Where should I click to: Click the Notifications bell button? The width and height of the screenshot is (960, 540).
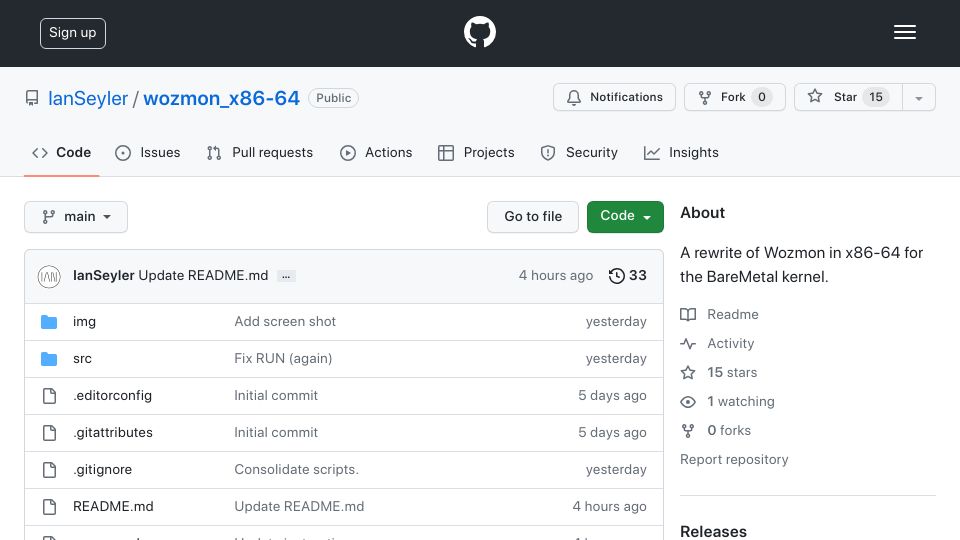click(614, 97)
